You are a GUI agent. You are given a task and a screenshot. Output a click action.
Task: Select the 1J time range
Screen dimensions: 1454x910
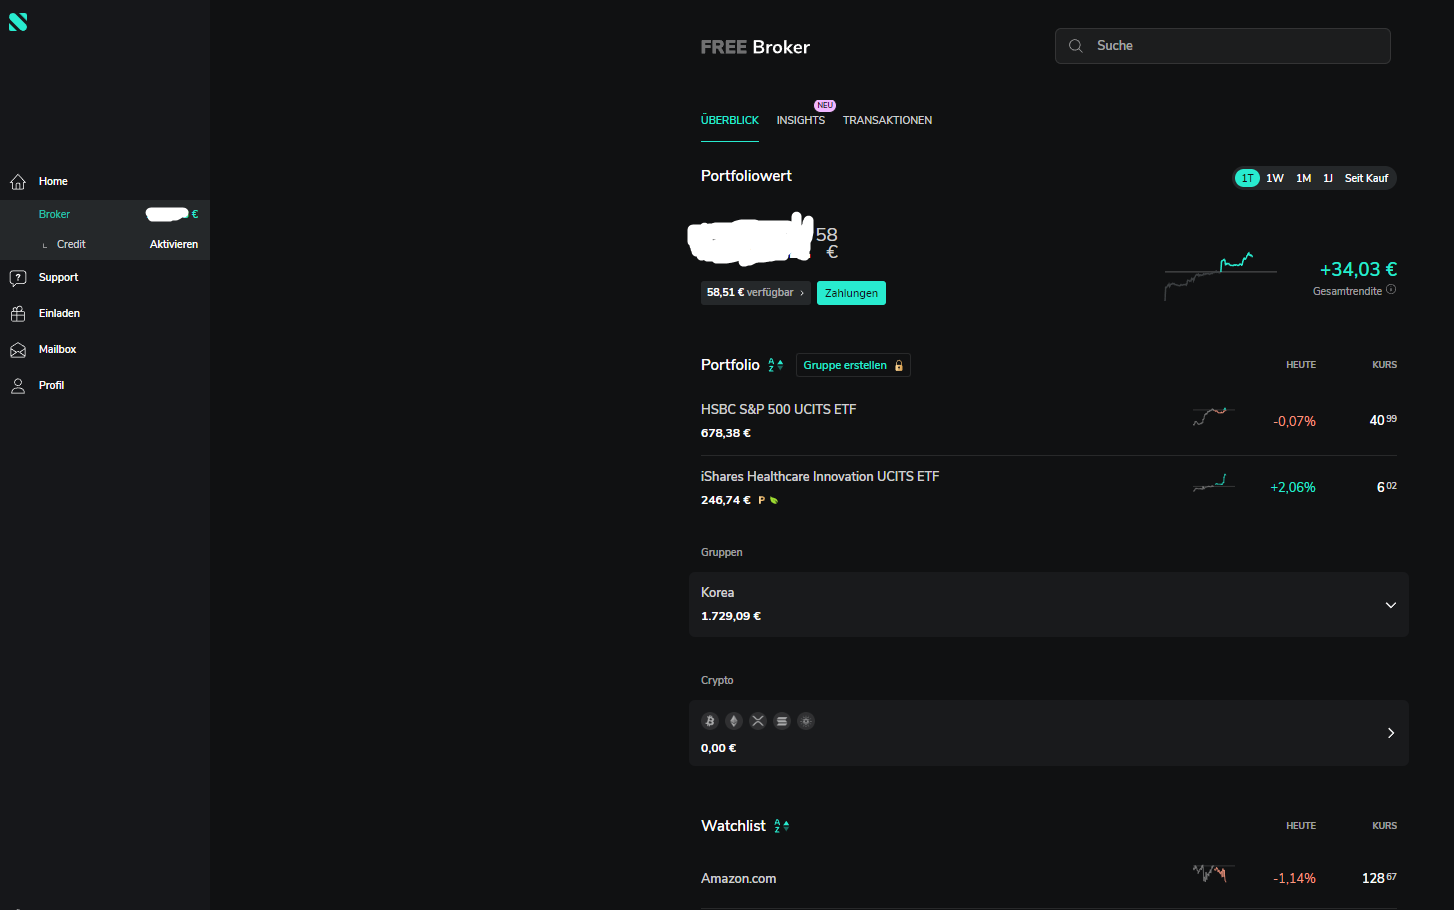pyautogui.click(x=1328, y=178)
